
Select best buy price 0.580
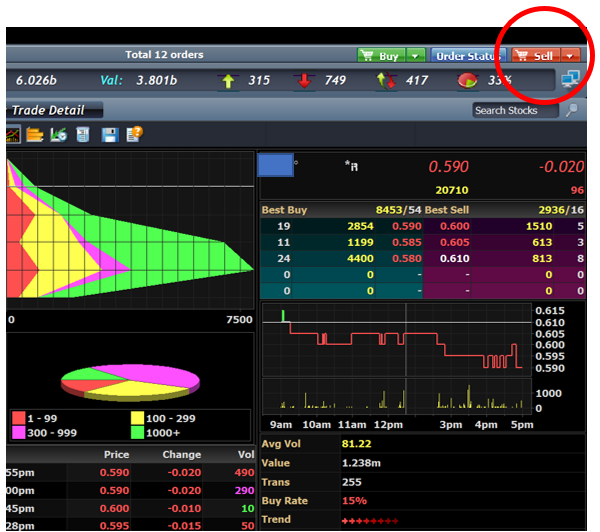click(407, 258)
